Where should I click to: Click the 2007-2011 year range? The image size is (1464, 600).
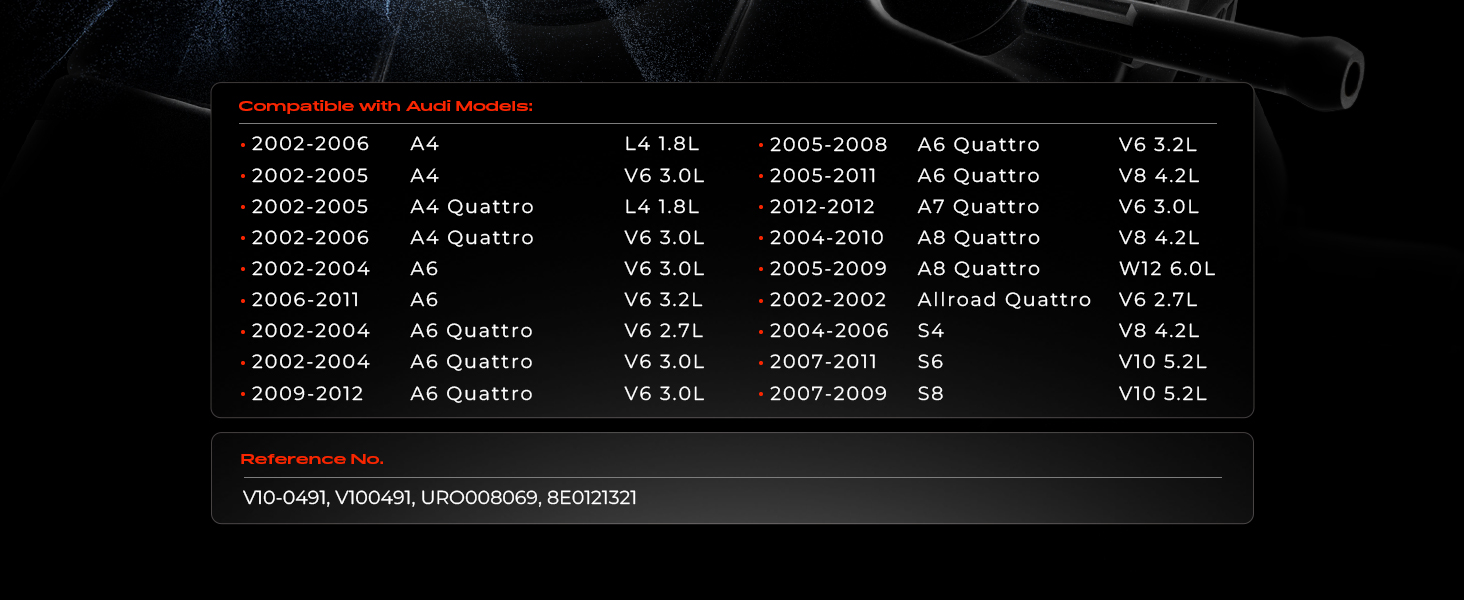pos(823,362)
